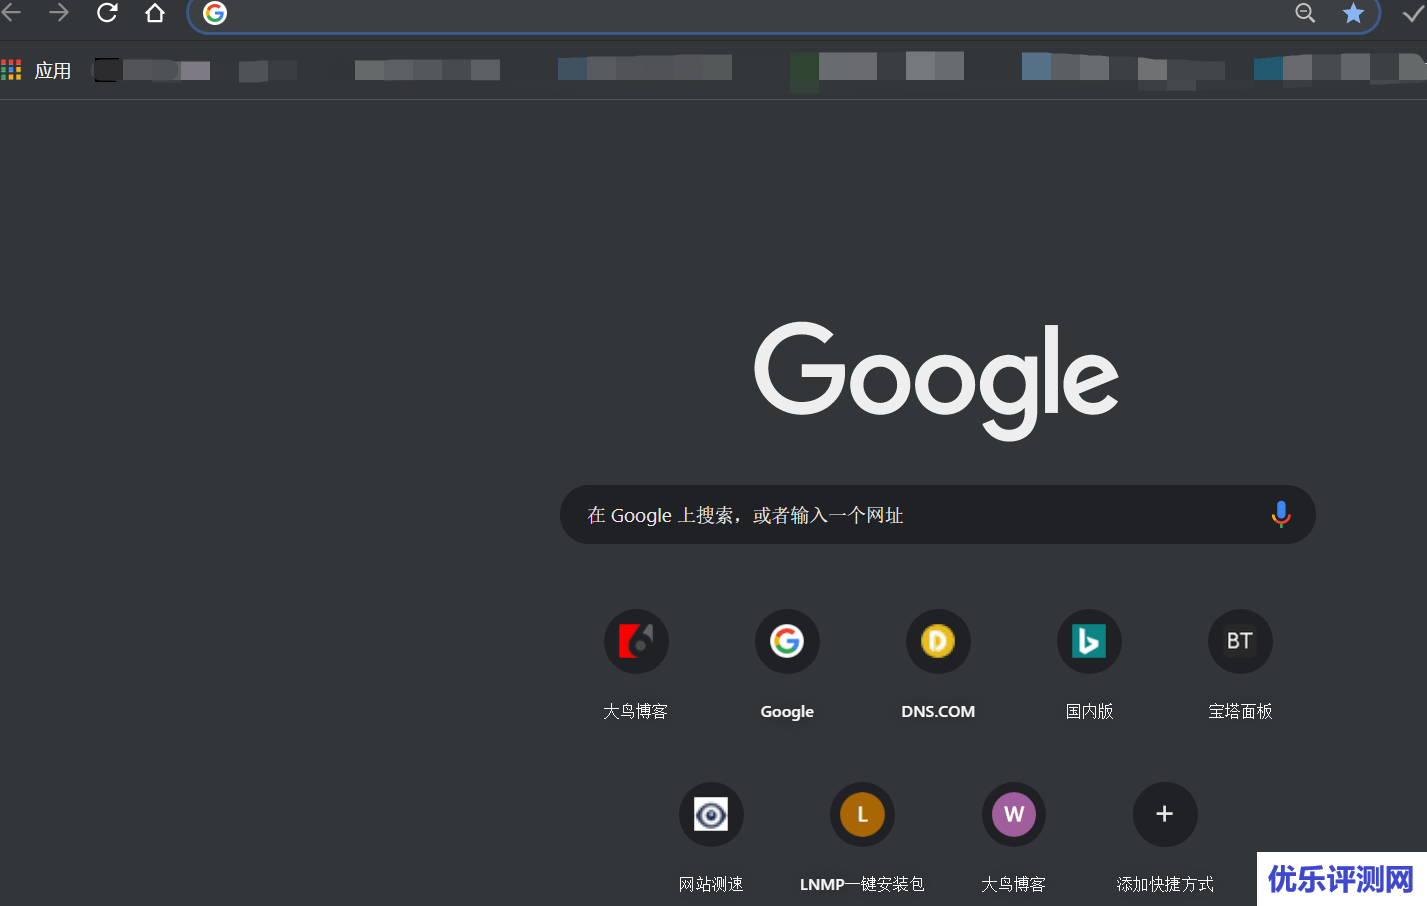
Task: Open the LNMP一键安装包 shortcut
Action: click(862, 814)
